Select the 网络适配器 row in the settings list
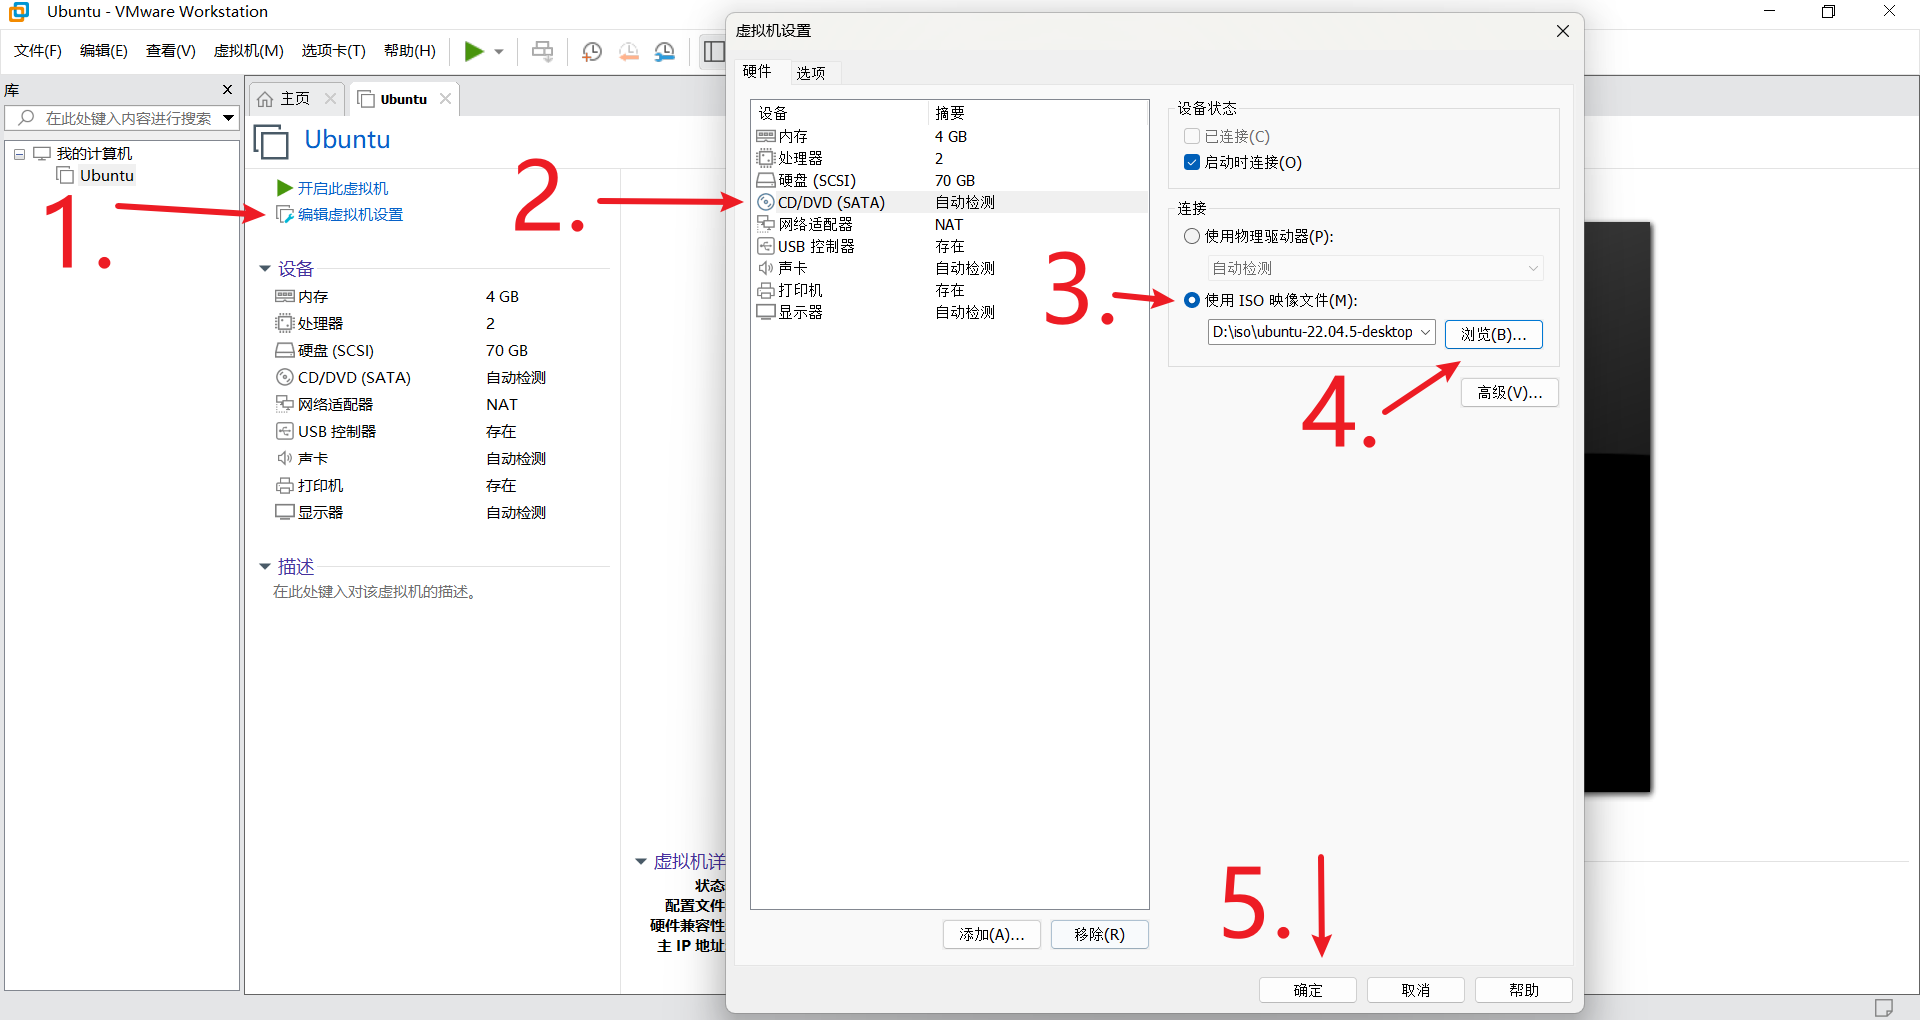 [814, 224]
